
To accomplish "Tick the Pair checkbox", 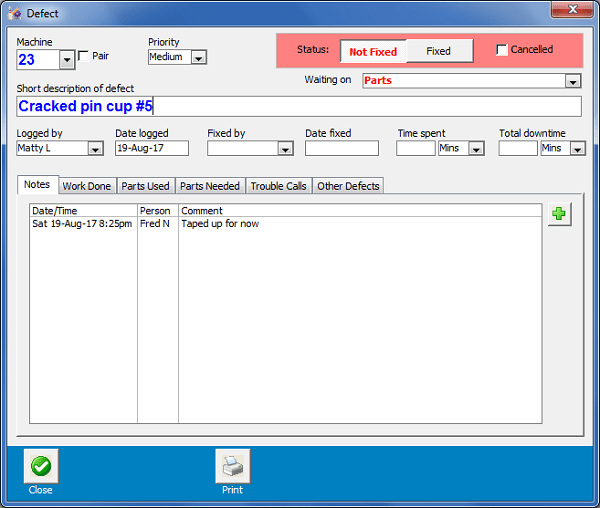I will coord(83,56).
